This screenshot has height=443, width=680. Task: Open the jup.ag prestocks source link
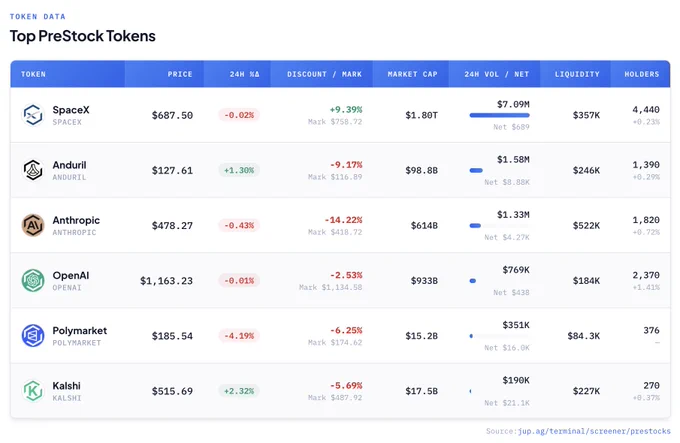tap(594, 431)
